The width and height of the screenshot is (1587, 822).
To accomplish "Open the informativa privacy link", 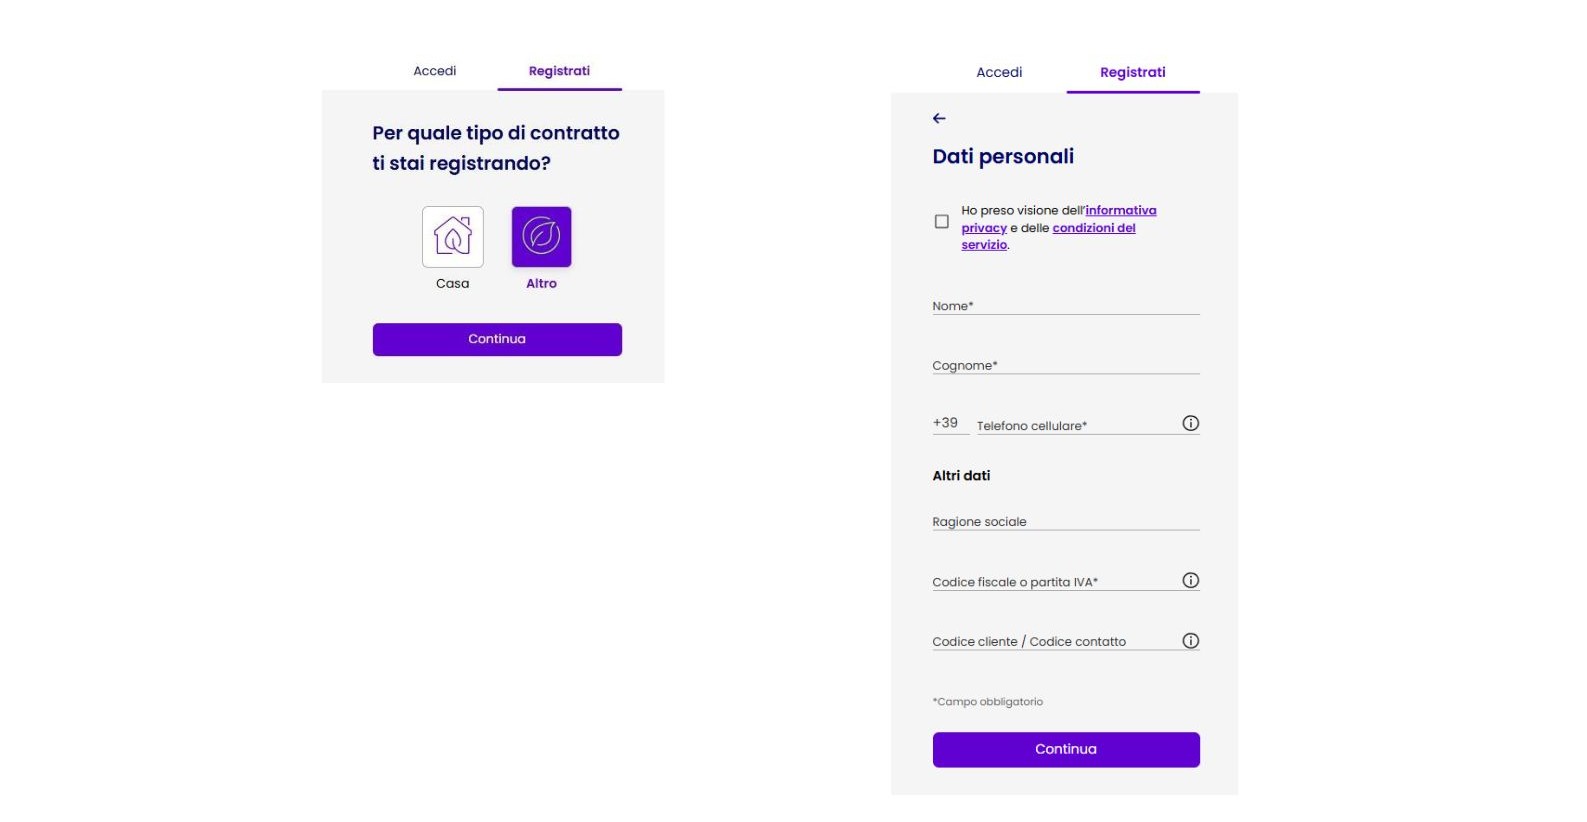I will coord(1120,210).
